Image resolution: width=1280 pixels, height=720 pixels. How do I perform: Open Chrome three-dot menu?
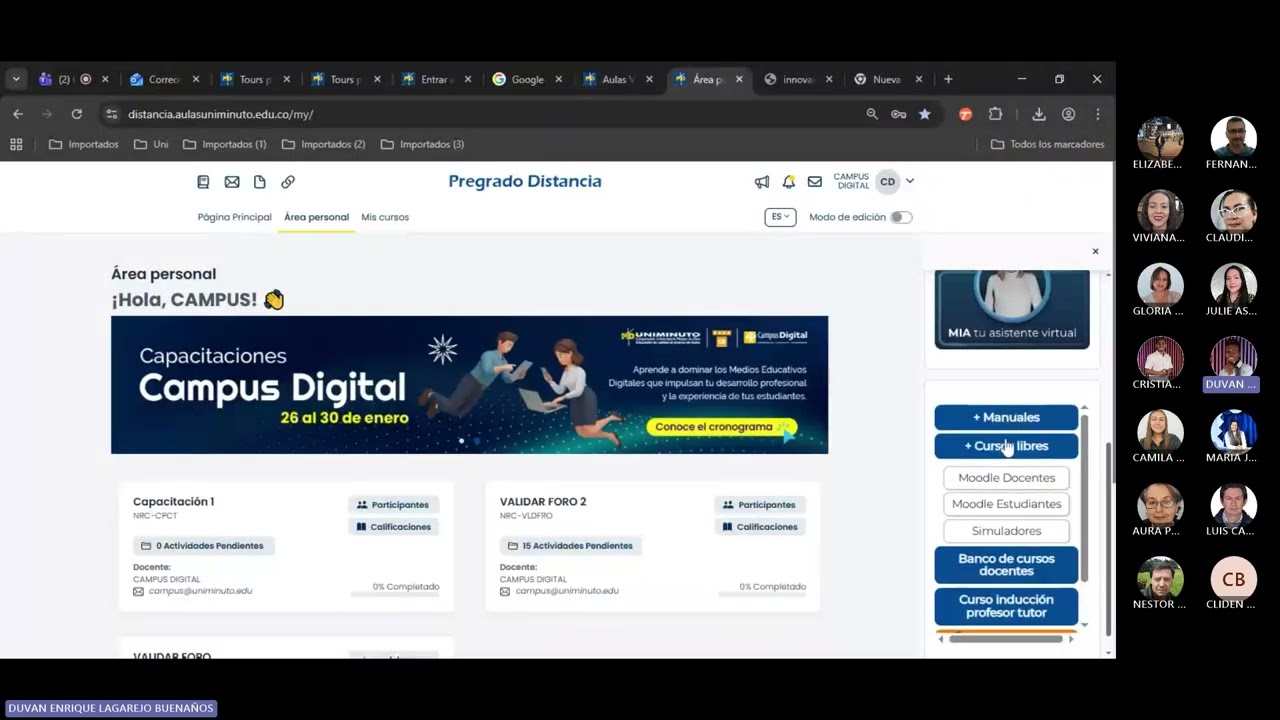(1097, 114)
